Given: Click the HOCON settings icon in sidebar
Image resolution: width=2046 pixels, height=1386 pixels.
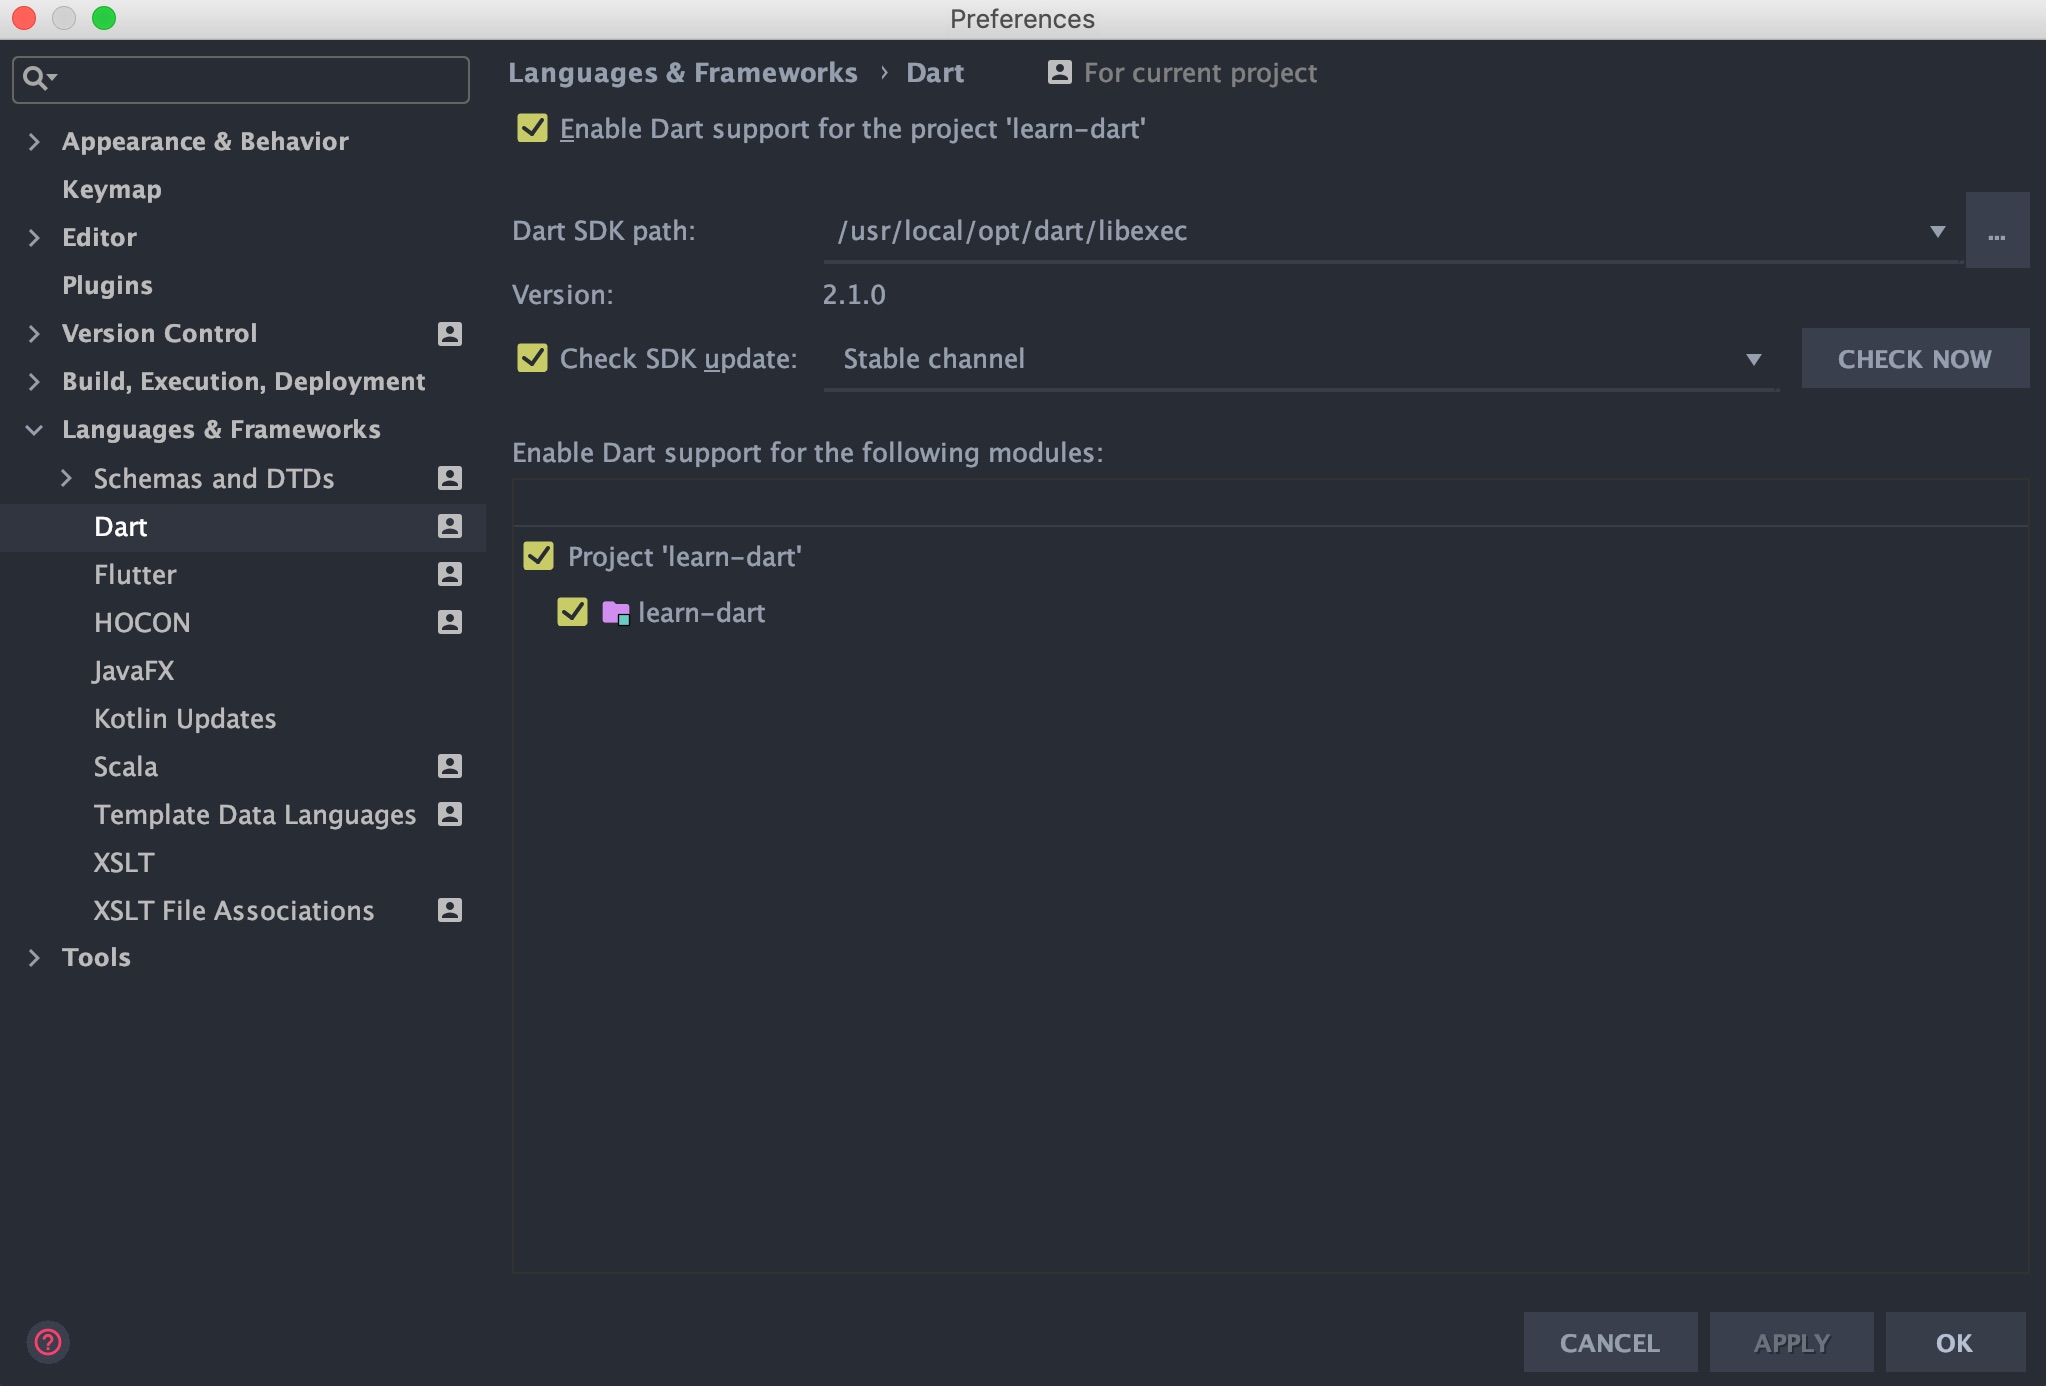Looking at the screenshot, I should (x=447, y=620).
